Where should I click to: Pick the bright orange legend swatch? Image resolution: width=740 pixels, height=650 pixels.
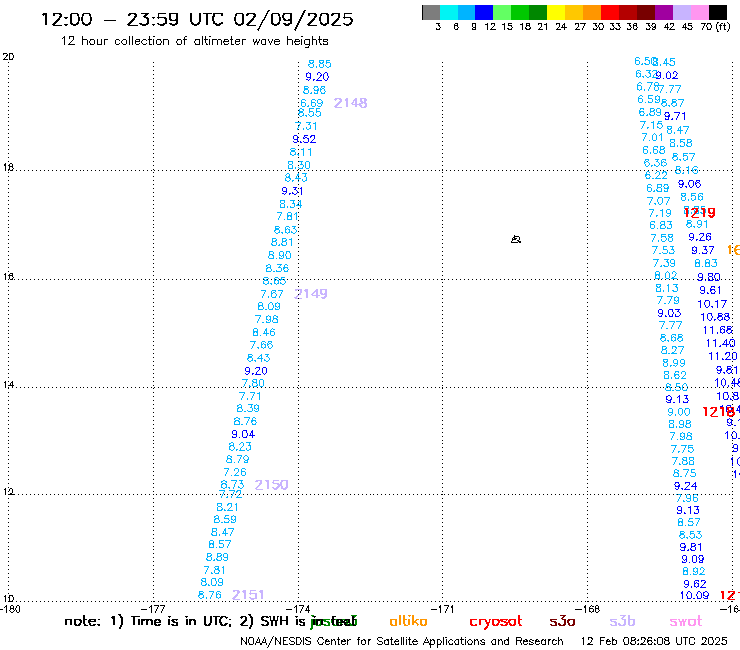592,12
